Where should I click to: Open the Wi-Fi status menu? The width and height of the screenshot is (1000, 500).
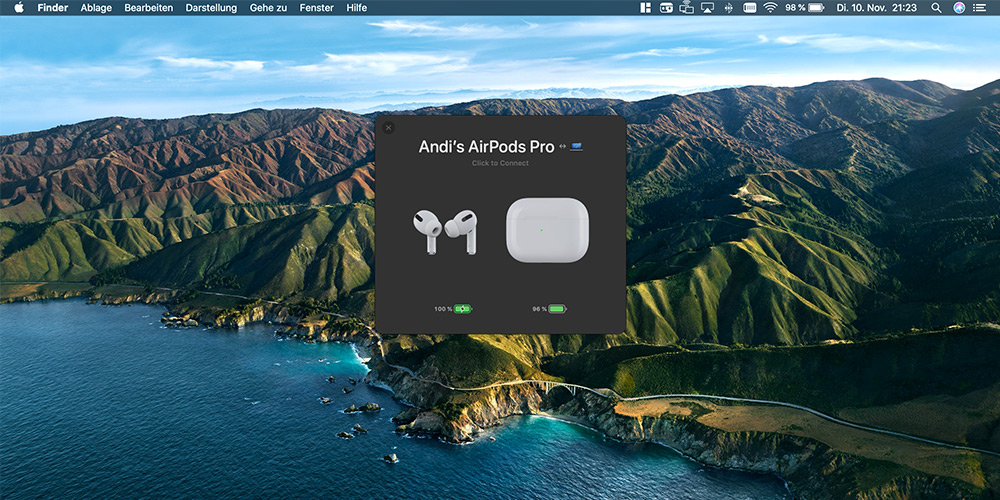pyautogui.click(x=770, y=8)
